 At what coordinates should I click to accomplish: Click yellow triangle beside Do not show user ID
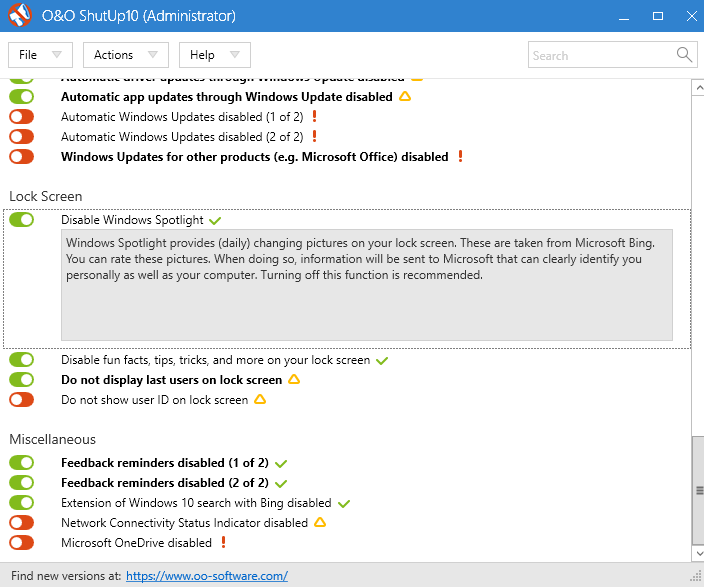(260, 399)
